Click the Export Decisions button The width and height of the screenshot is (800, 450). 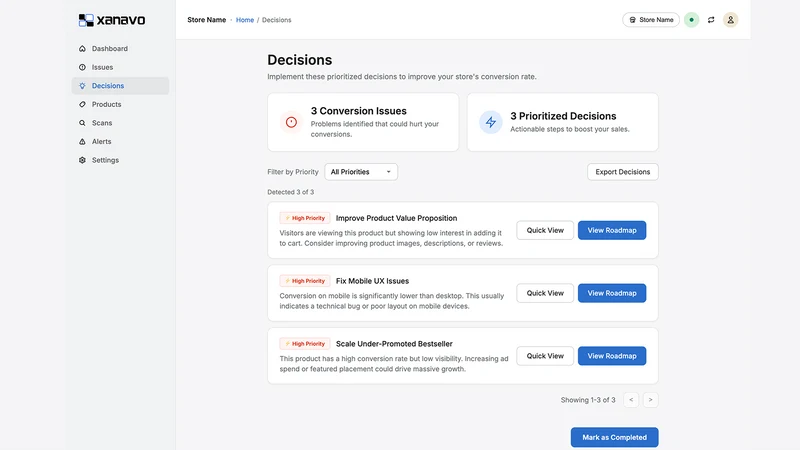coord(622,172)
